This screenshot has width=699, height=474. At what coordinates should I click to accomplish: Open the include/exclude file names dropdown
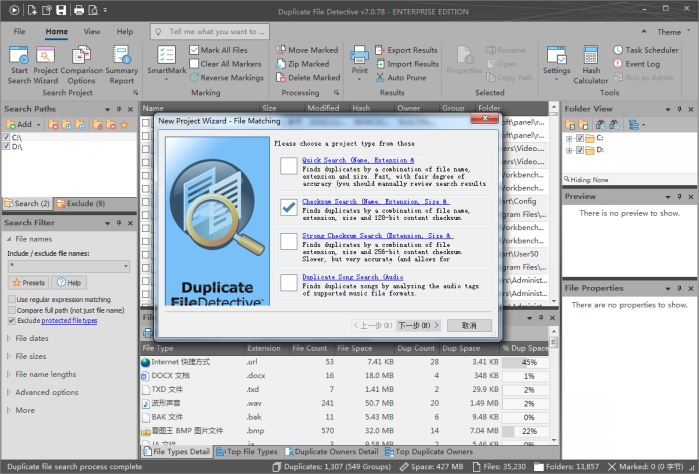(x=126, y=266)
